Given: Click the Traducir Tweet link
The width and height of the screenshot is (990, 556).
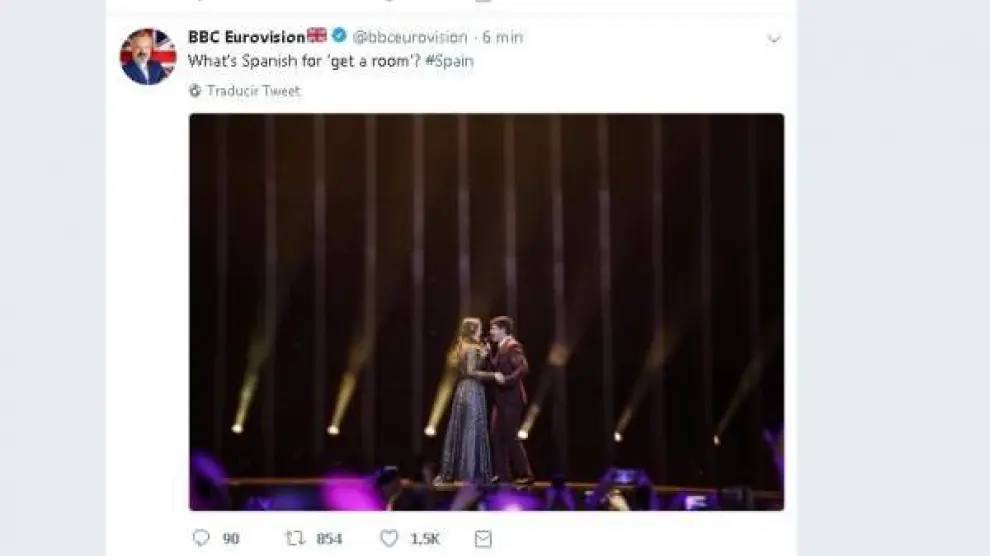Looking at the screenshot, I should click(x=253, y=91).
